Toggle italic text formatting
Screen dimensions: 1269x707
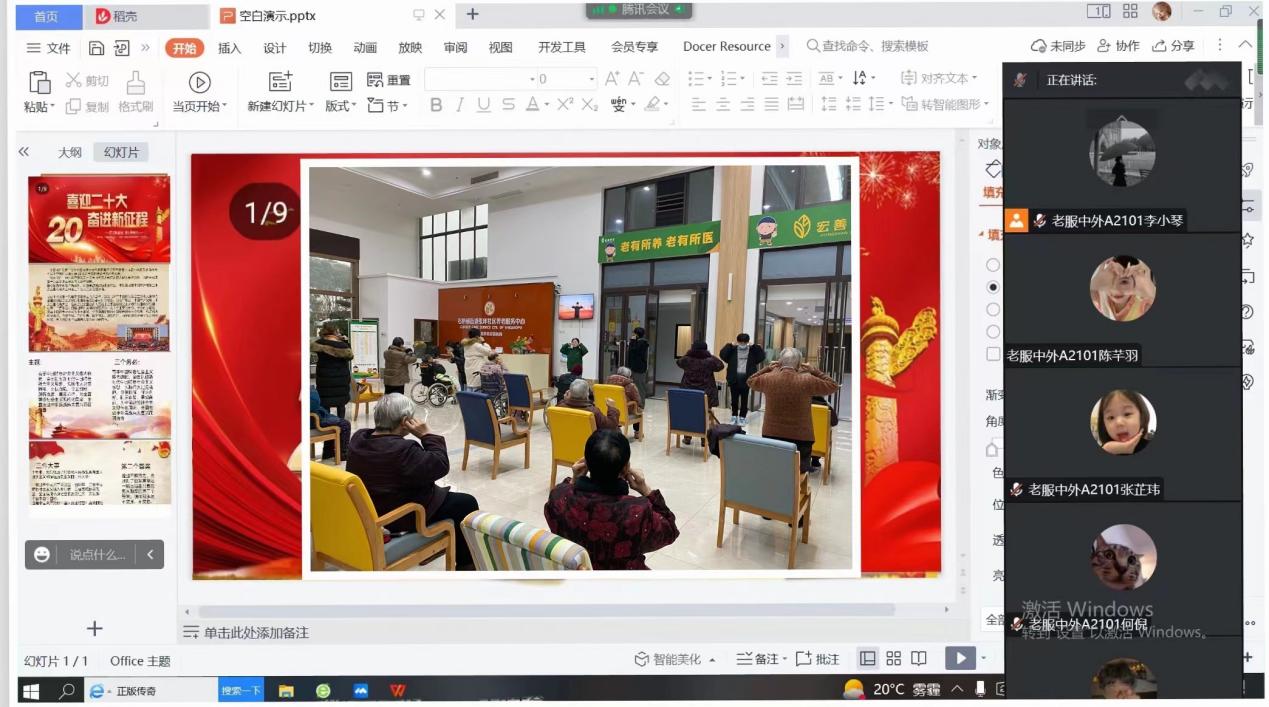click(460, 105)
